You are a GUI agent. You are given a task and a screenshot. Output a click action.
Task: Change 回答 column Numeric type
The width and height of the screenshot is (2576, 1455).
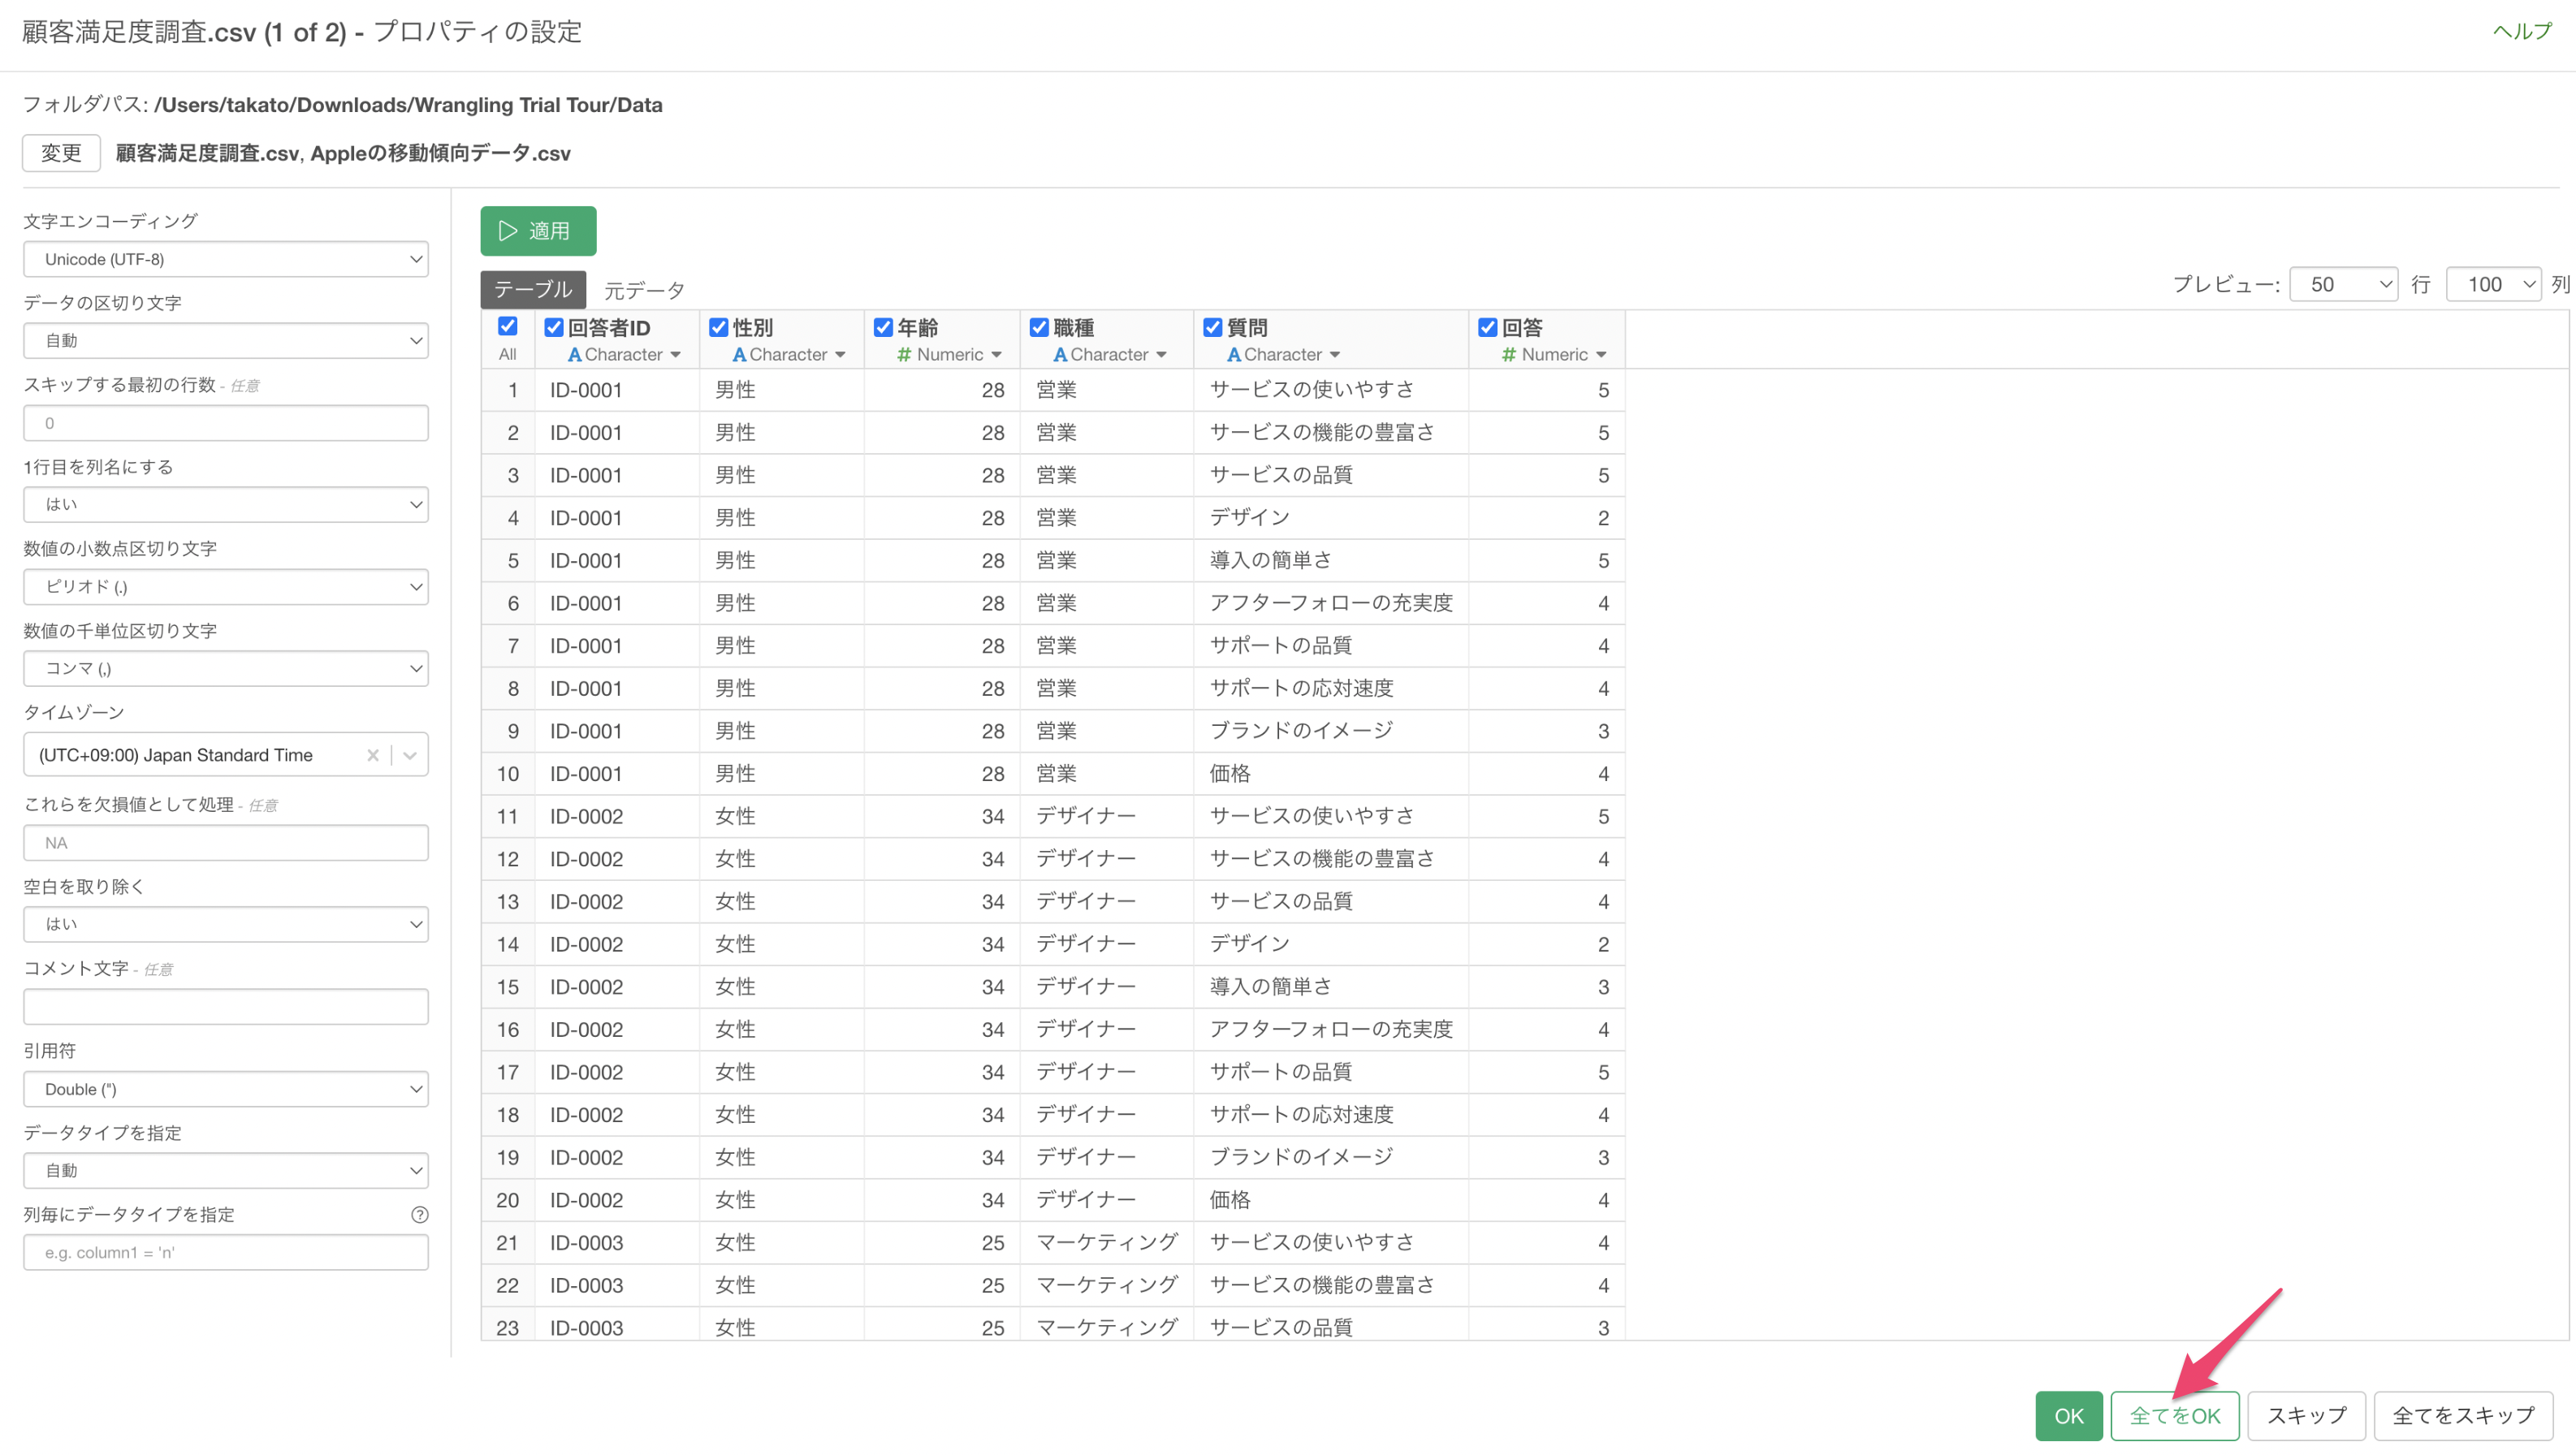click(x=1555, y=354)
